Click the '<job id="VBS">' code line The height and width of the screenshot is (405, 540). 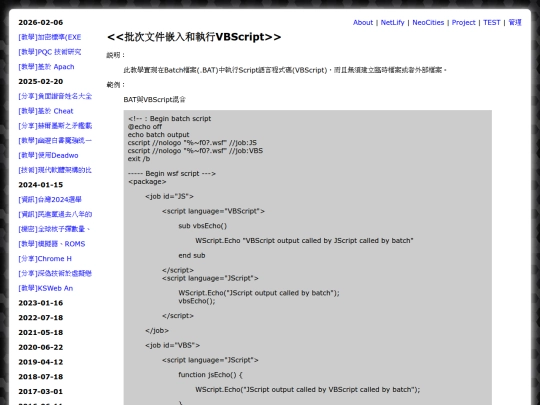click(x=173, y=345)
